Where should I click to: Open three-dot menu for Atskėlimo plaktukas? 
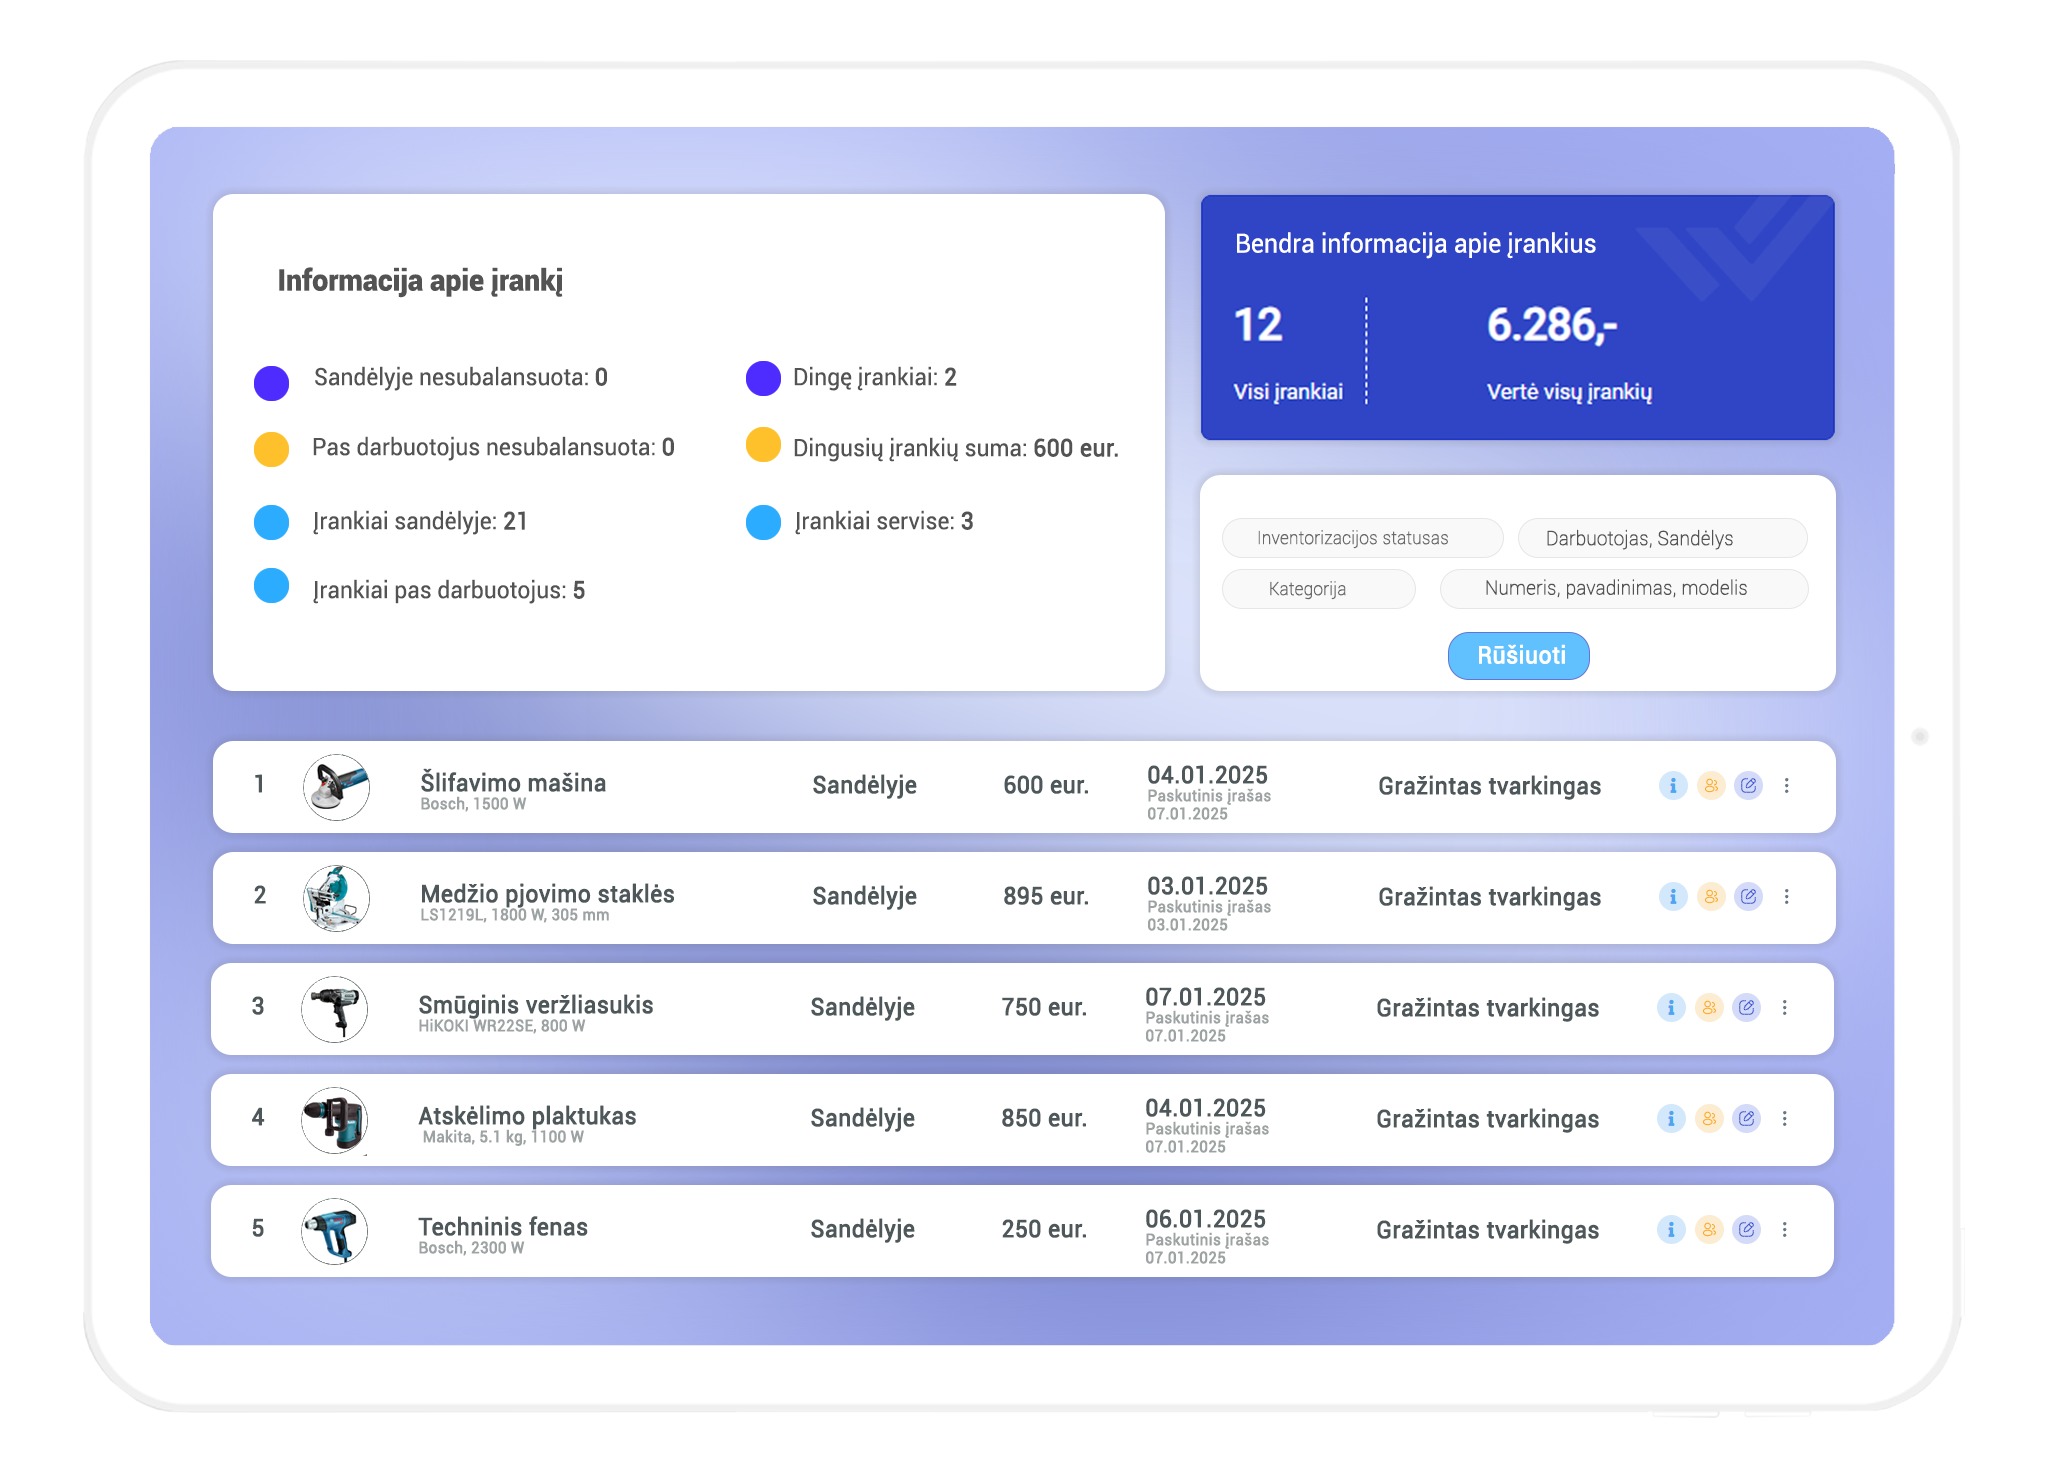pos(1784,1119)
